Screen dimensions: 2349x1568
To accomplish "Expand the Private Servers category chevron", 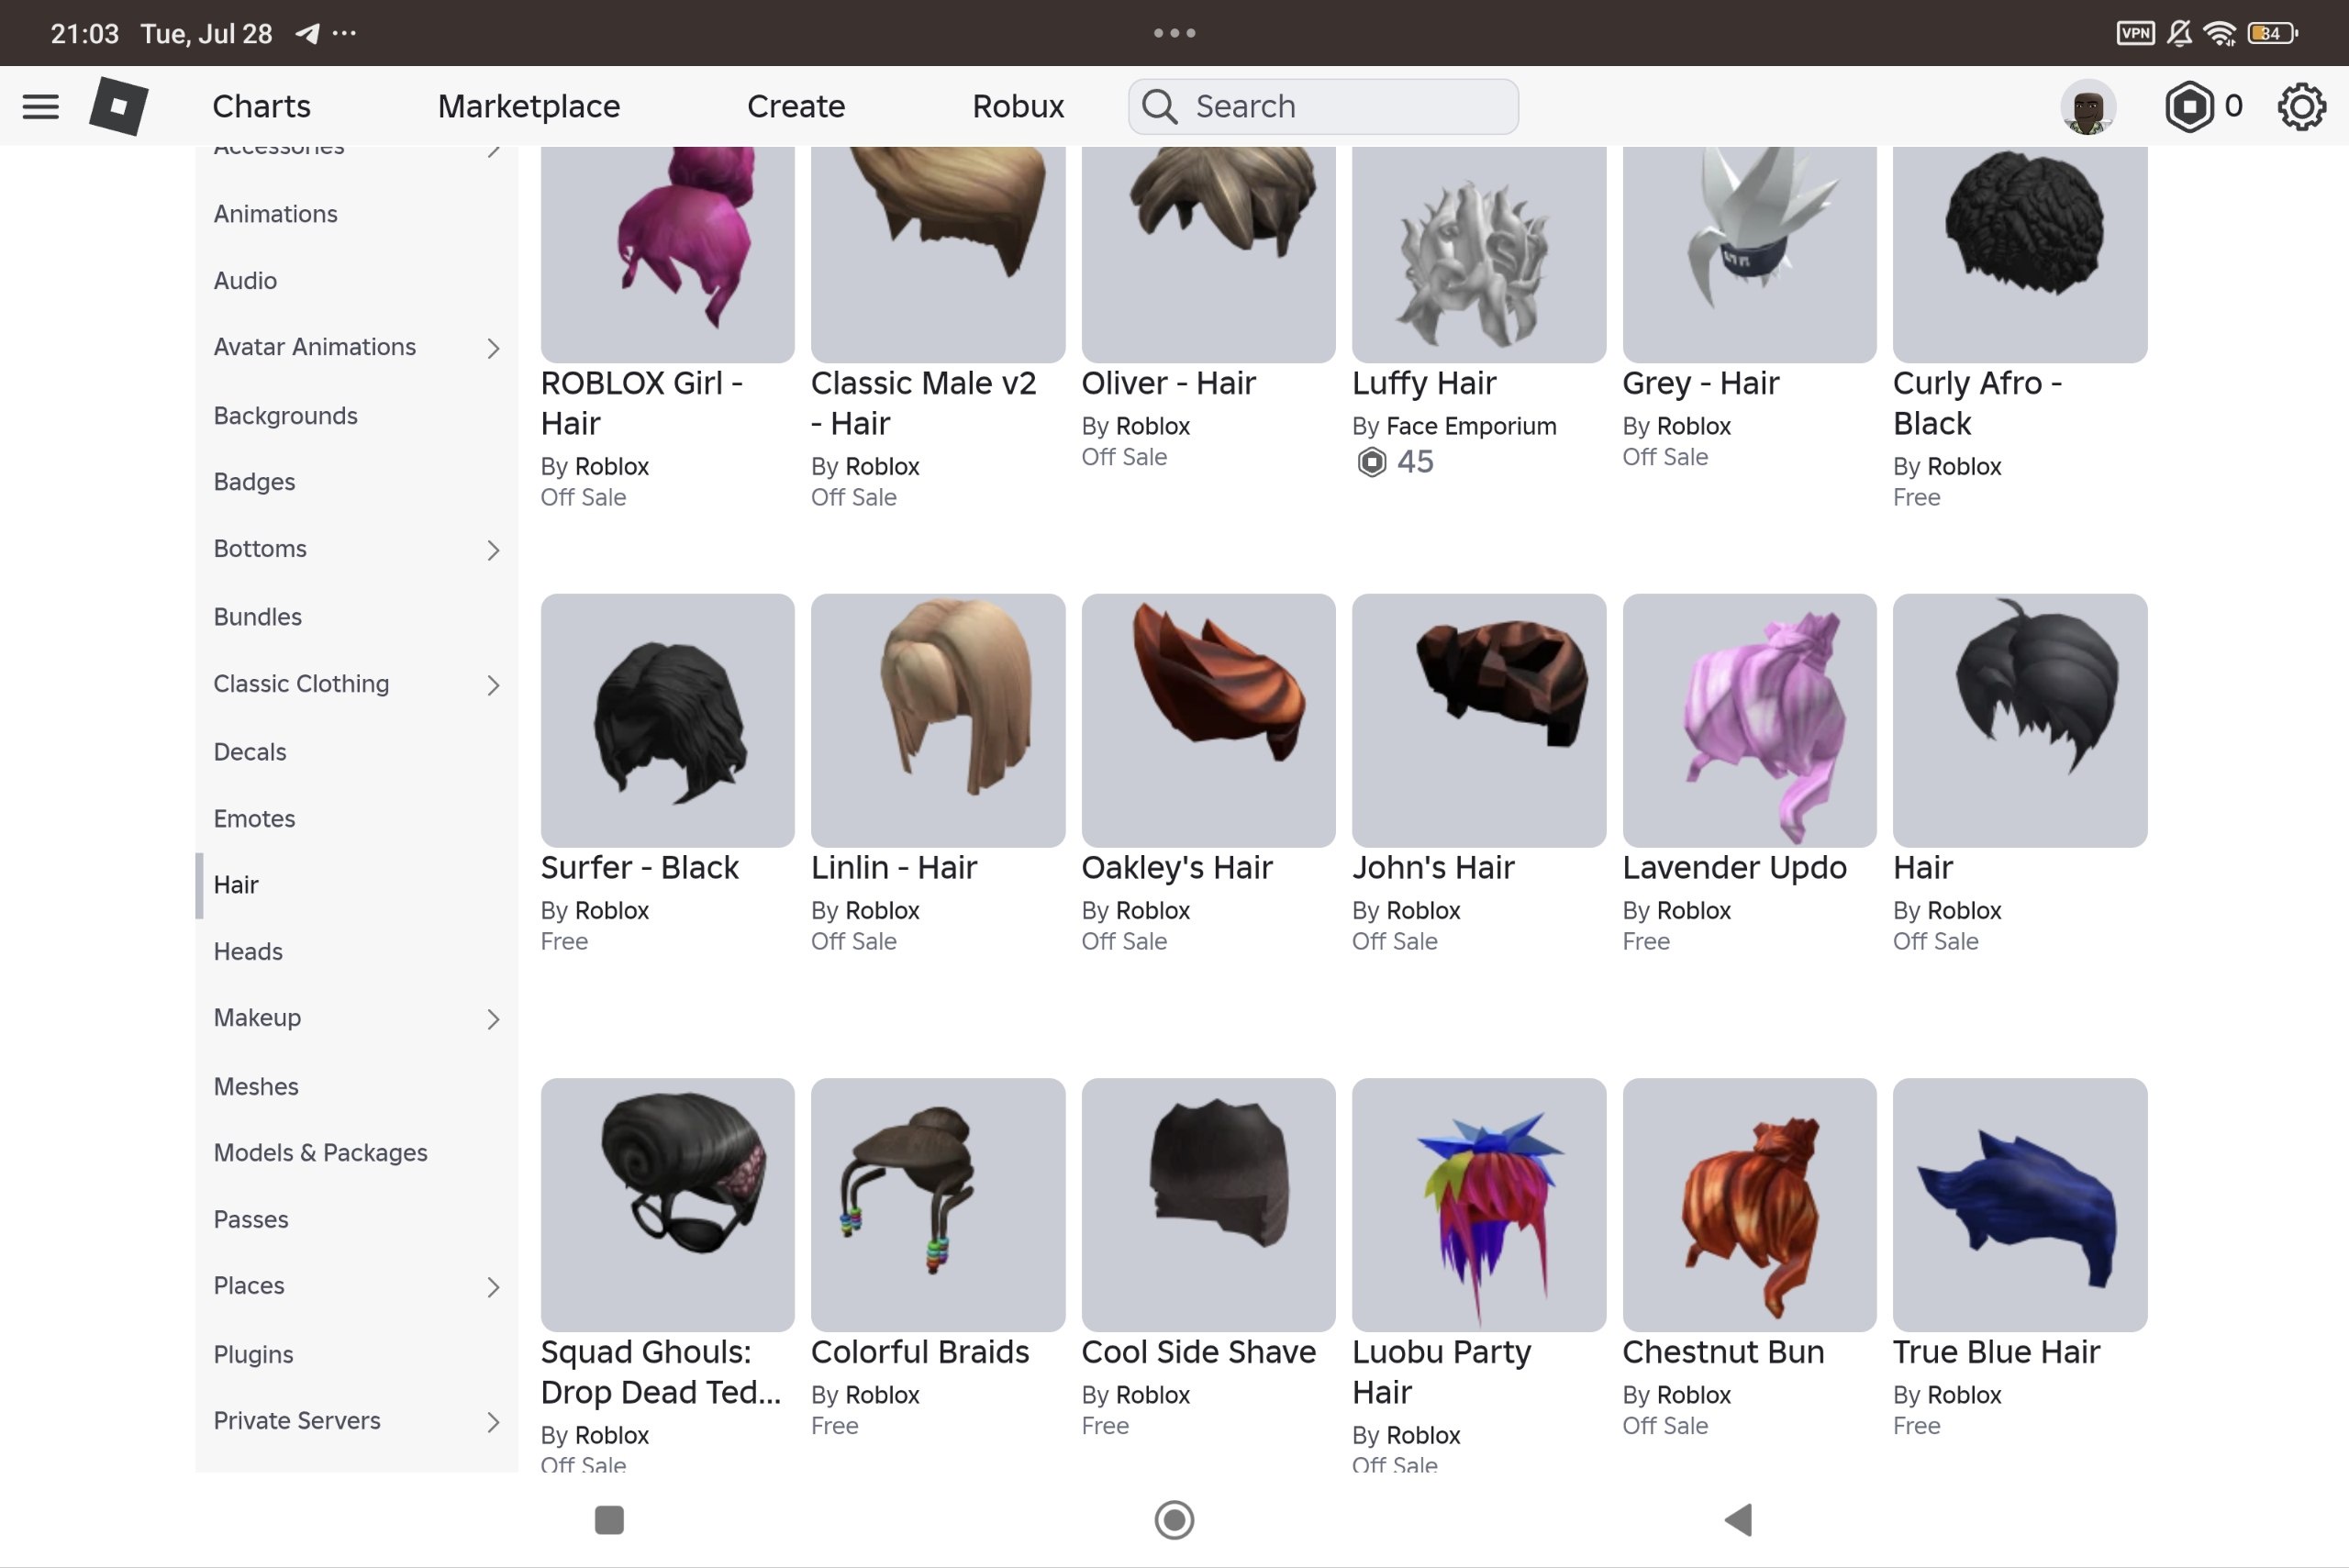I will [x=493, y=1422].
